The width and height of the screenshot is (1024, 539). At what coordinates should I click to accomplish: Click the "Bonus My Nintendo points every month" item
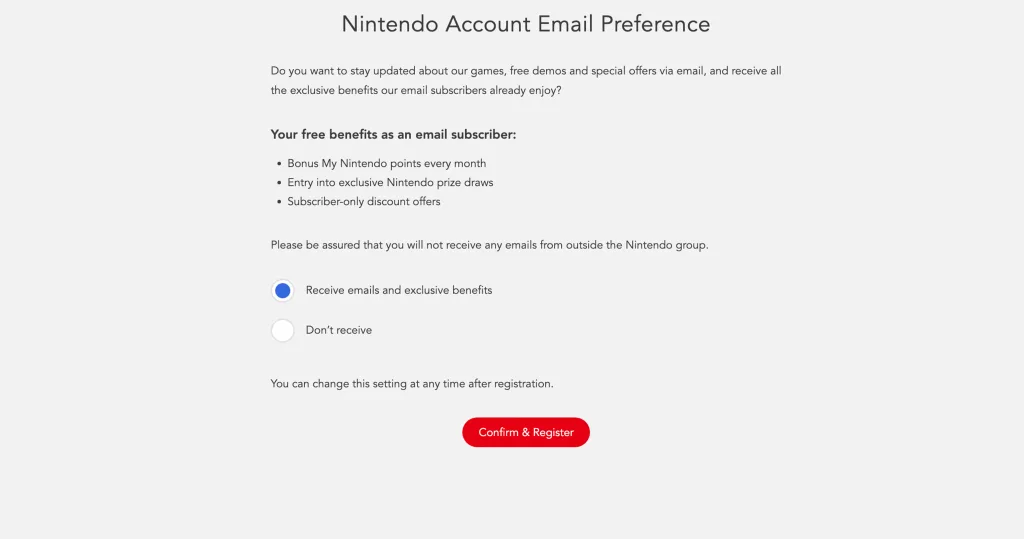387,163
